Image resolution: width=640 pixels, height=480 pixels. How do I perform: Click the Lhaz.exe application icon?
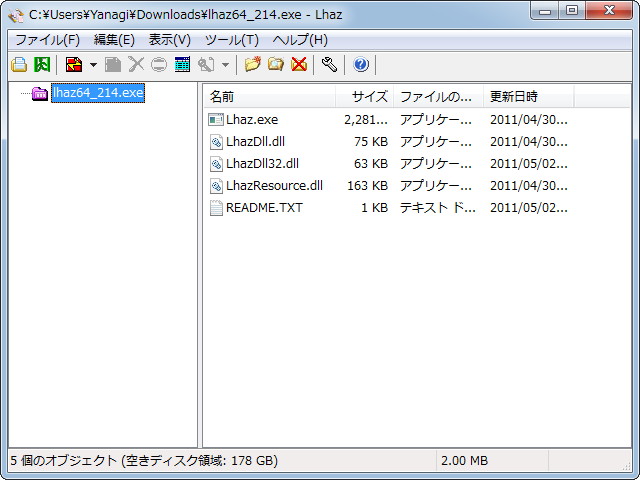(216, 120)
